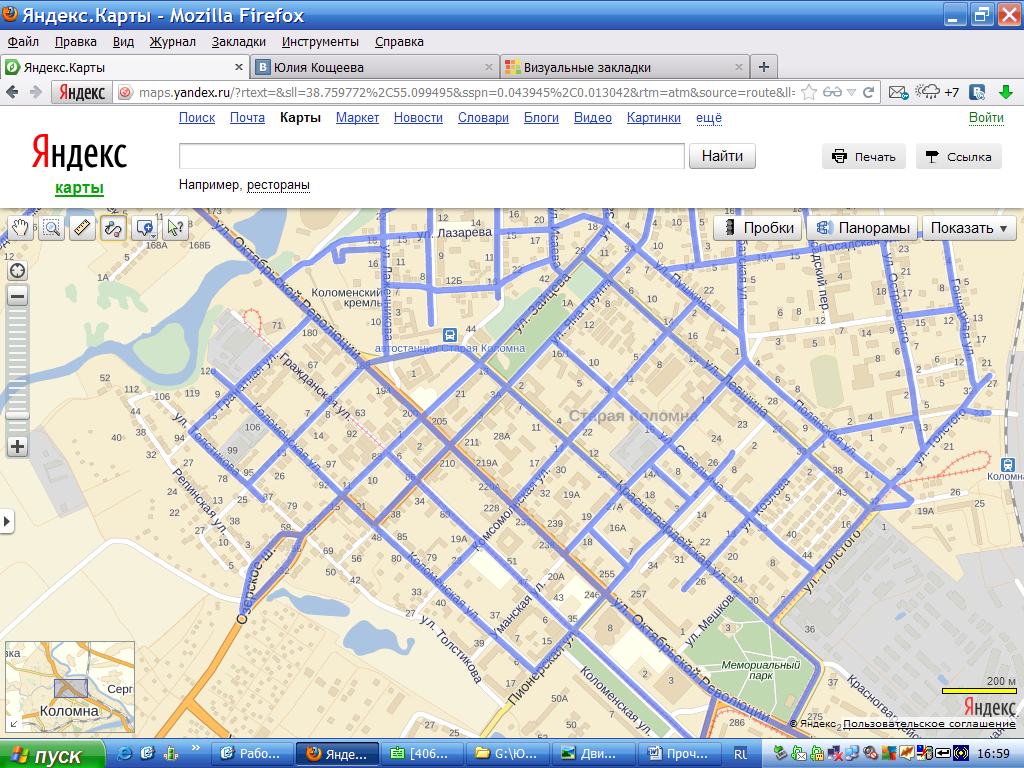Bookmark page with the star icon
Viewport: 1024px width, 768px height.
pos(808,92)
